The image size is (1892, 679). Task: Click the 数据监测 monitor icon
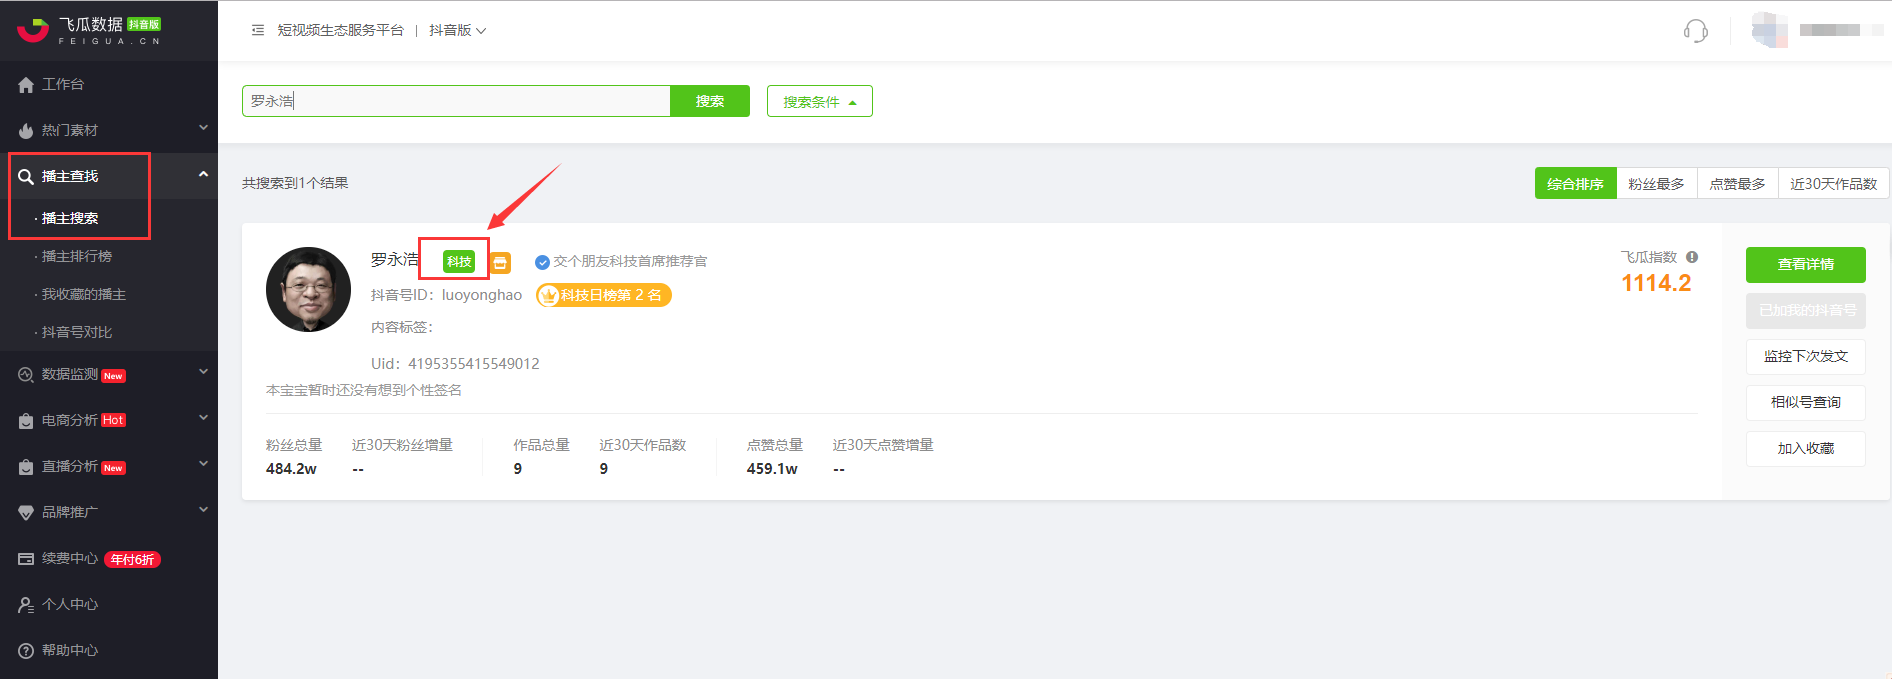tap(26, 375)
